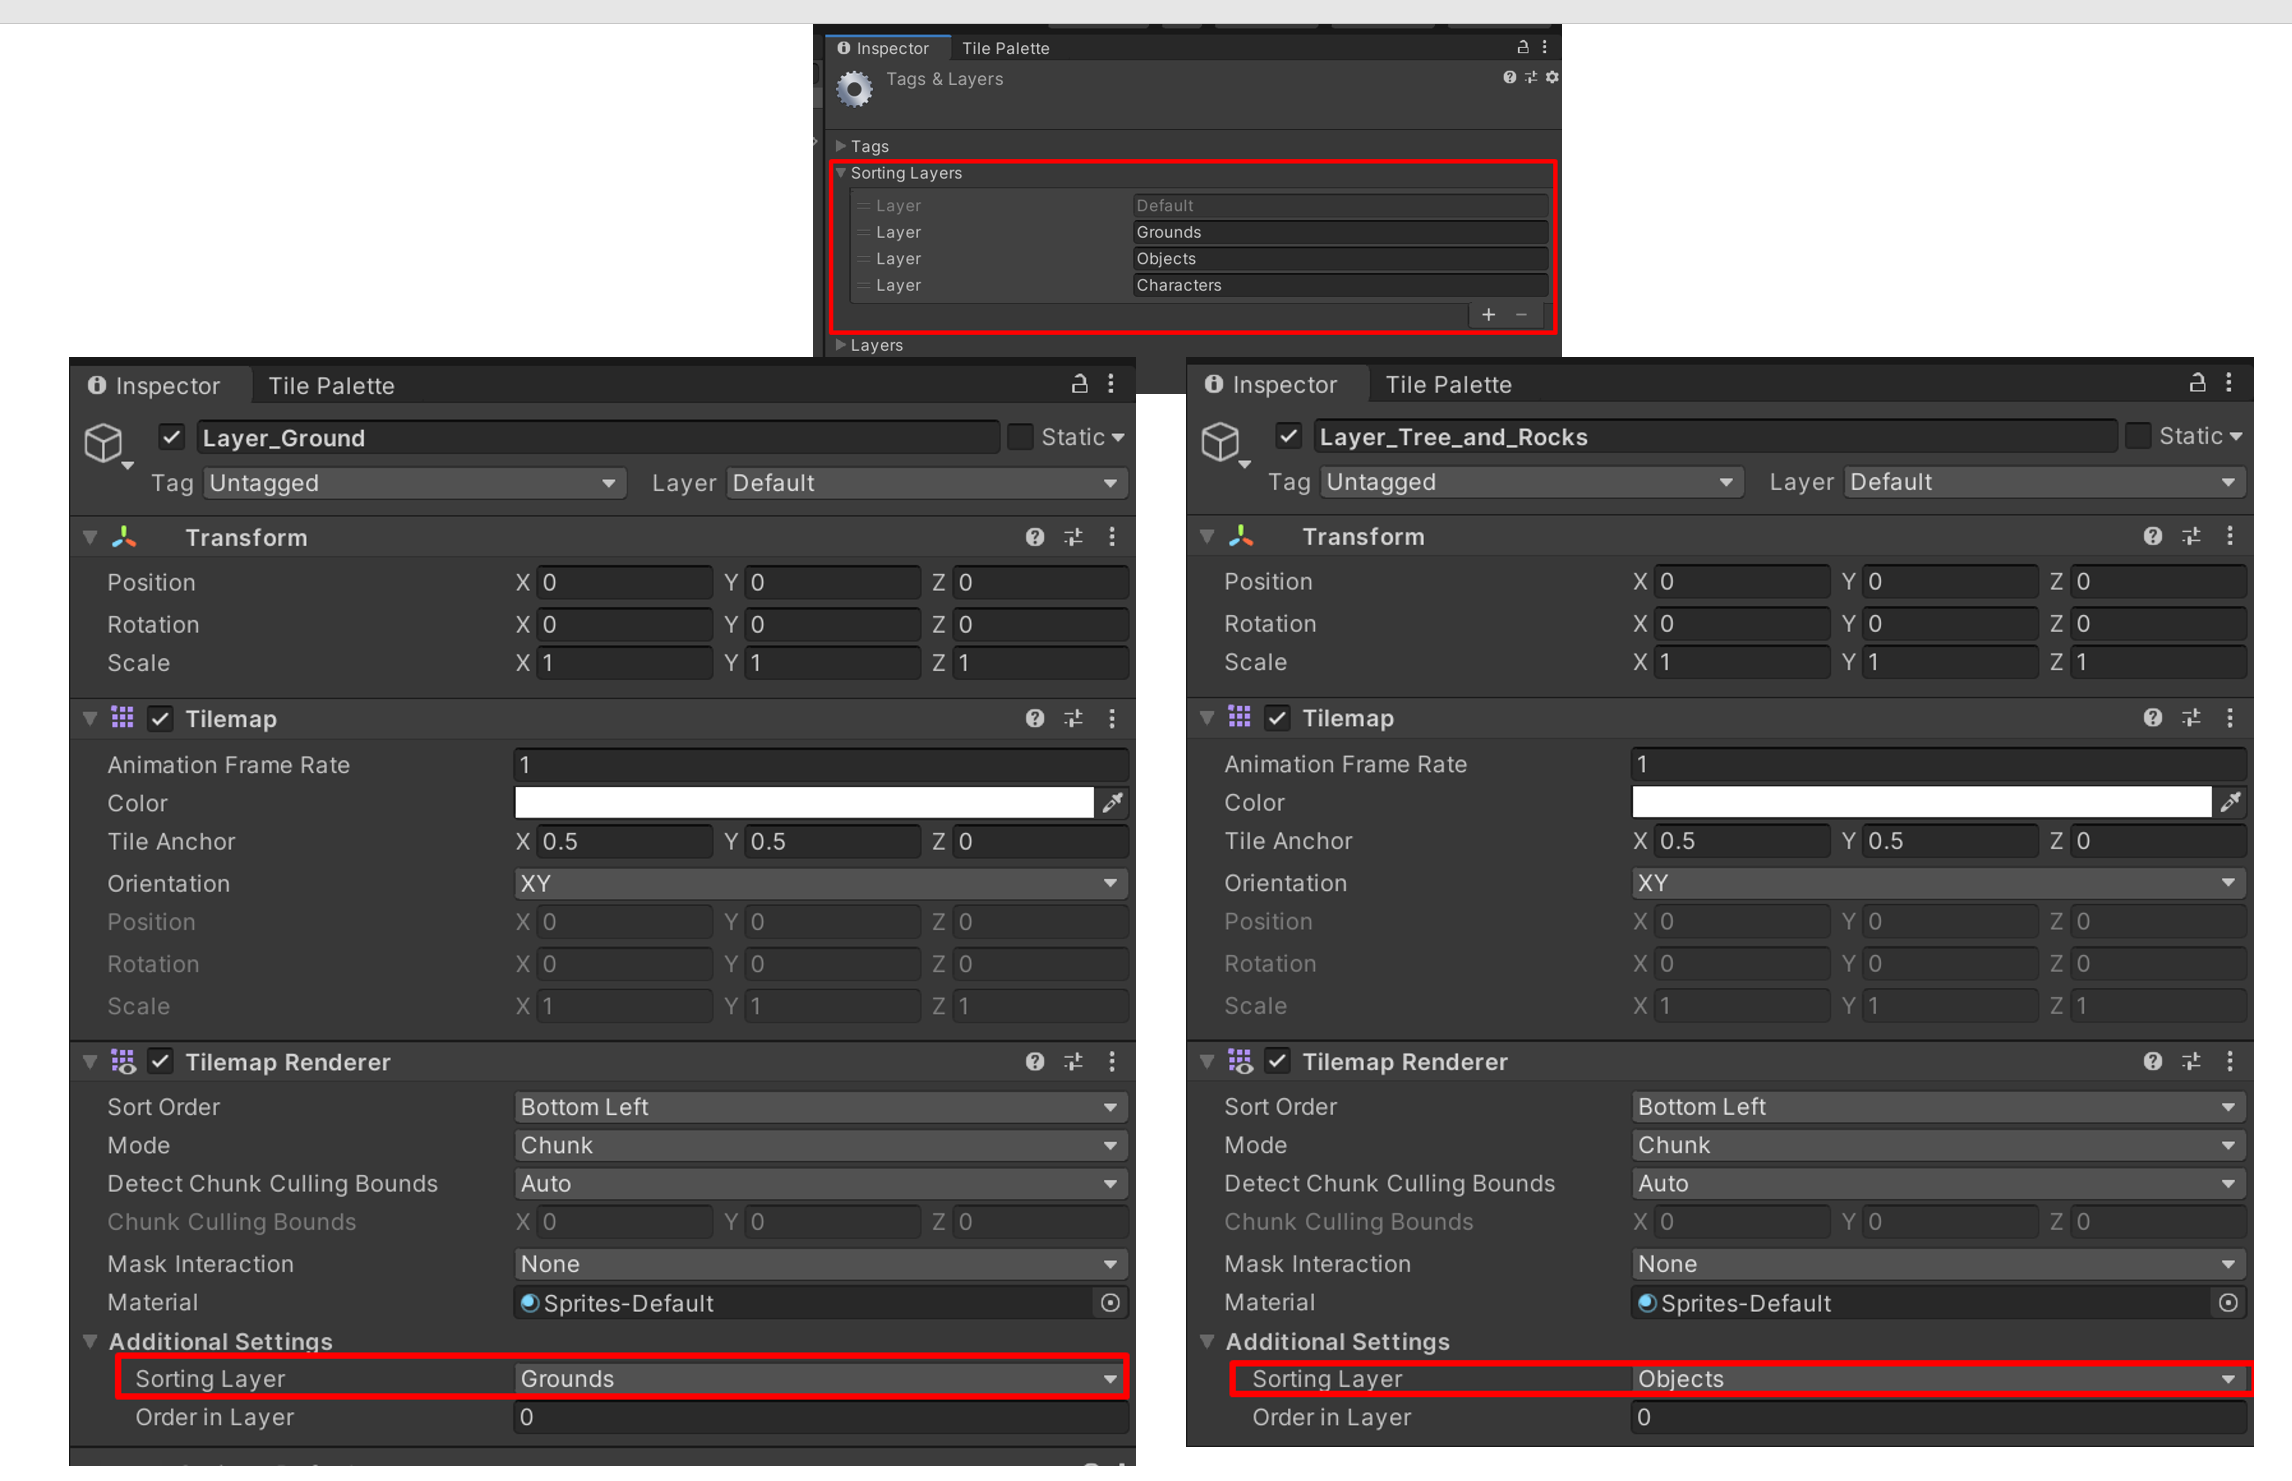
Task: Open kebab menu of Layer_Tree_and_Rocks Tilemap
Action: 2229,718
